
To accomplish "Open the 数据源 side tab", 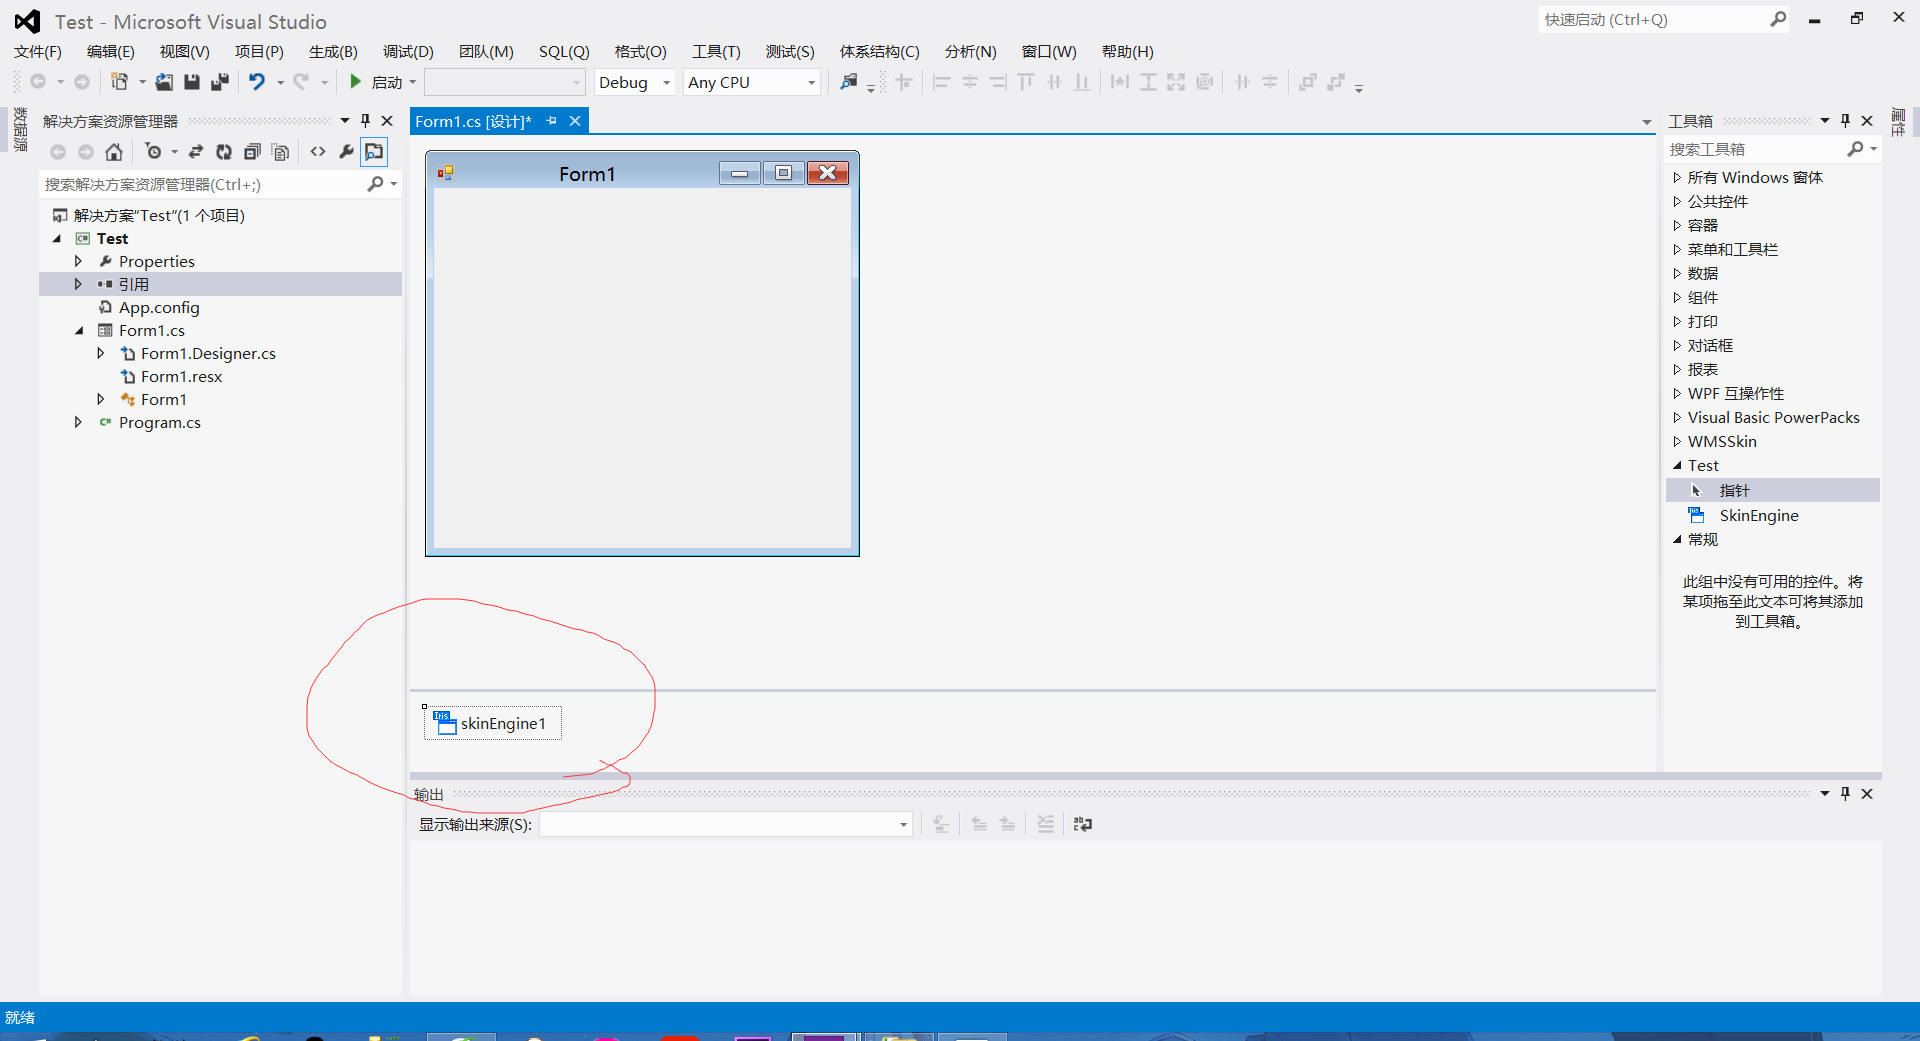I will click(19, 129).
